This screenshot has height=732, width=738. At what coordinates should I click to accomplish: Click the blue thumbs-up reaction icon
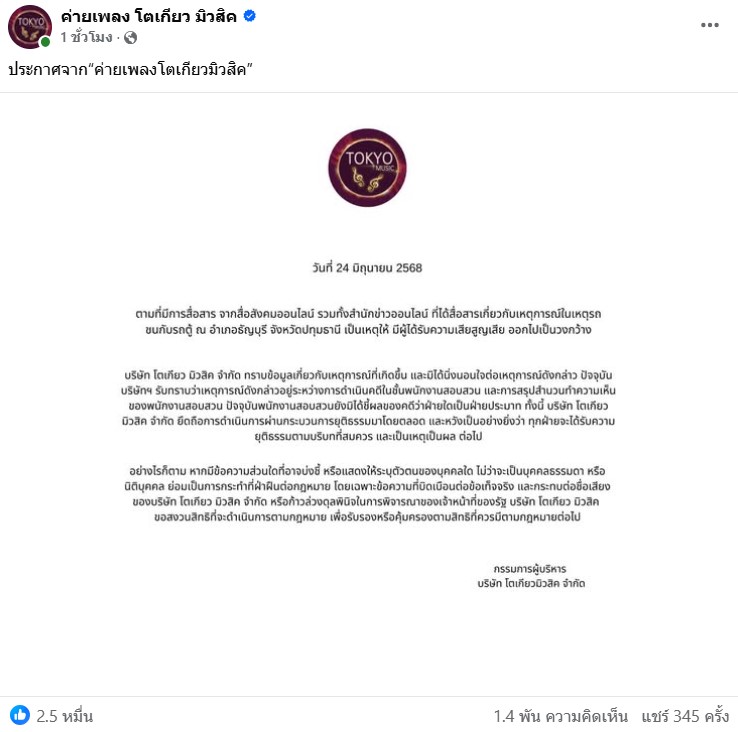pos(20,715)
